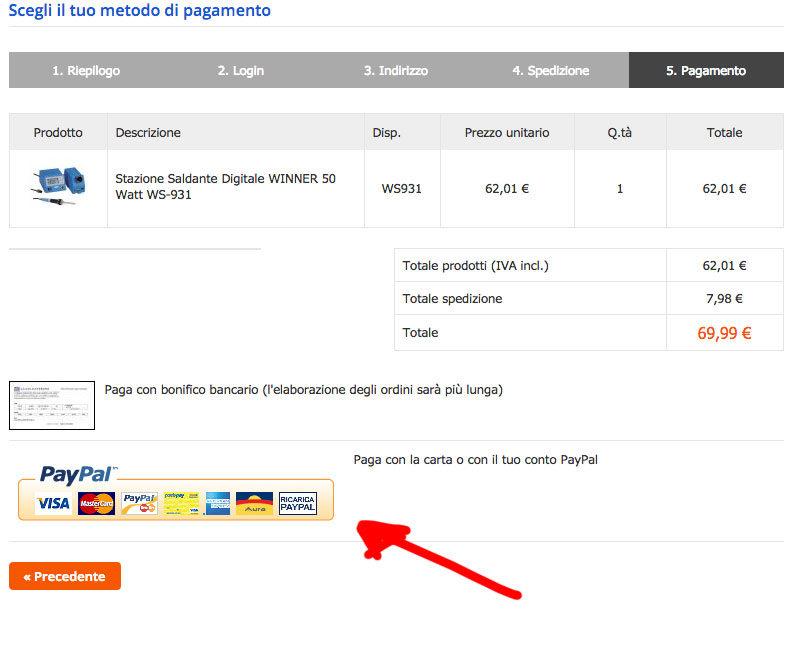Click the grand total 69,99 €
Viewport: 802px width, 645px height.
724,333
